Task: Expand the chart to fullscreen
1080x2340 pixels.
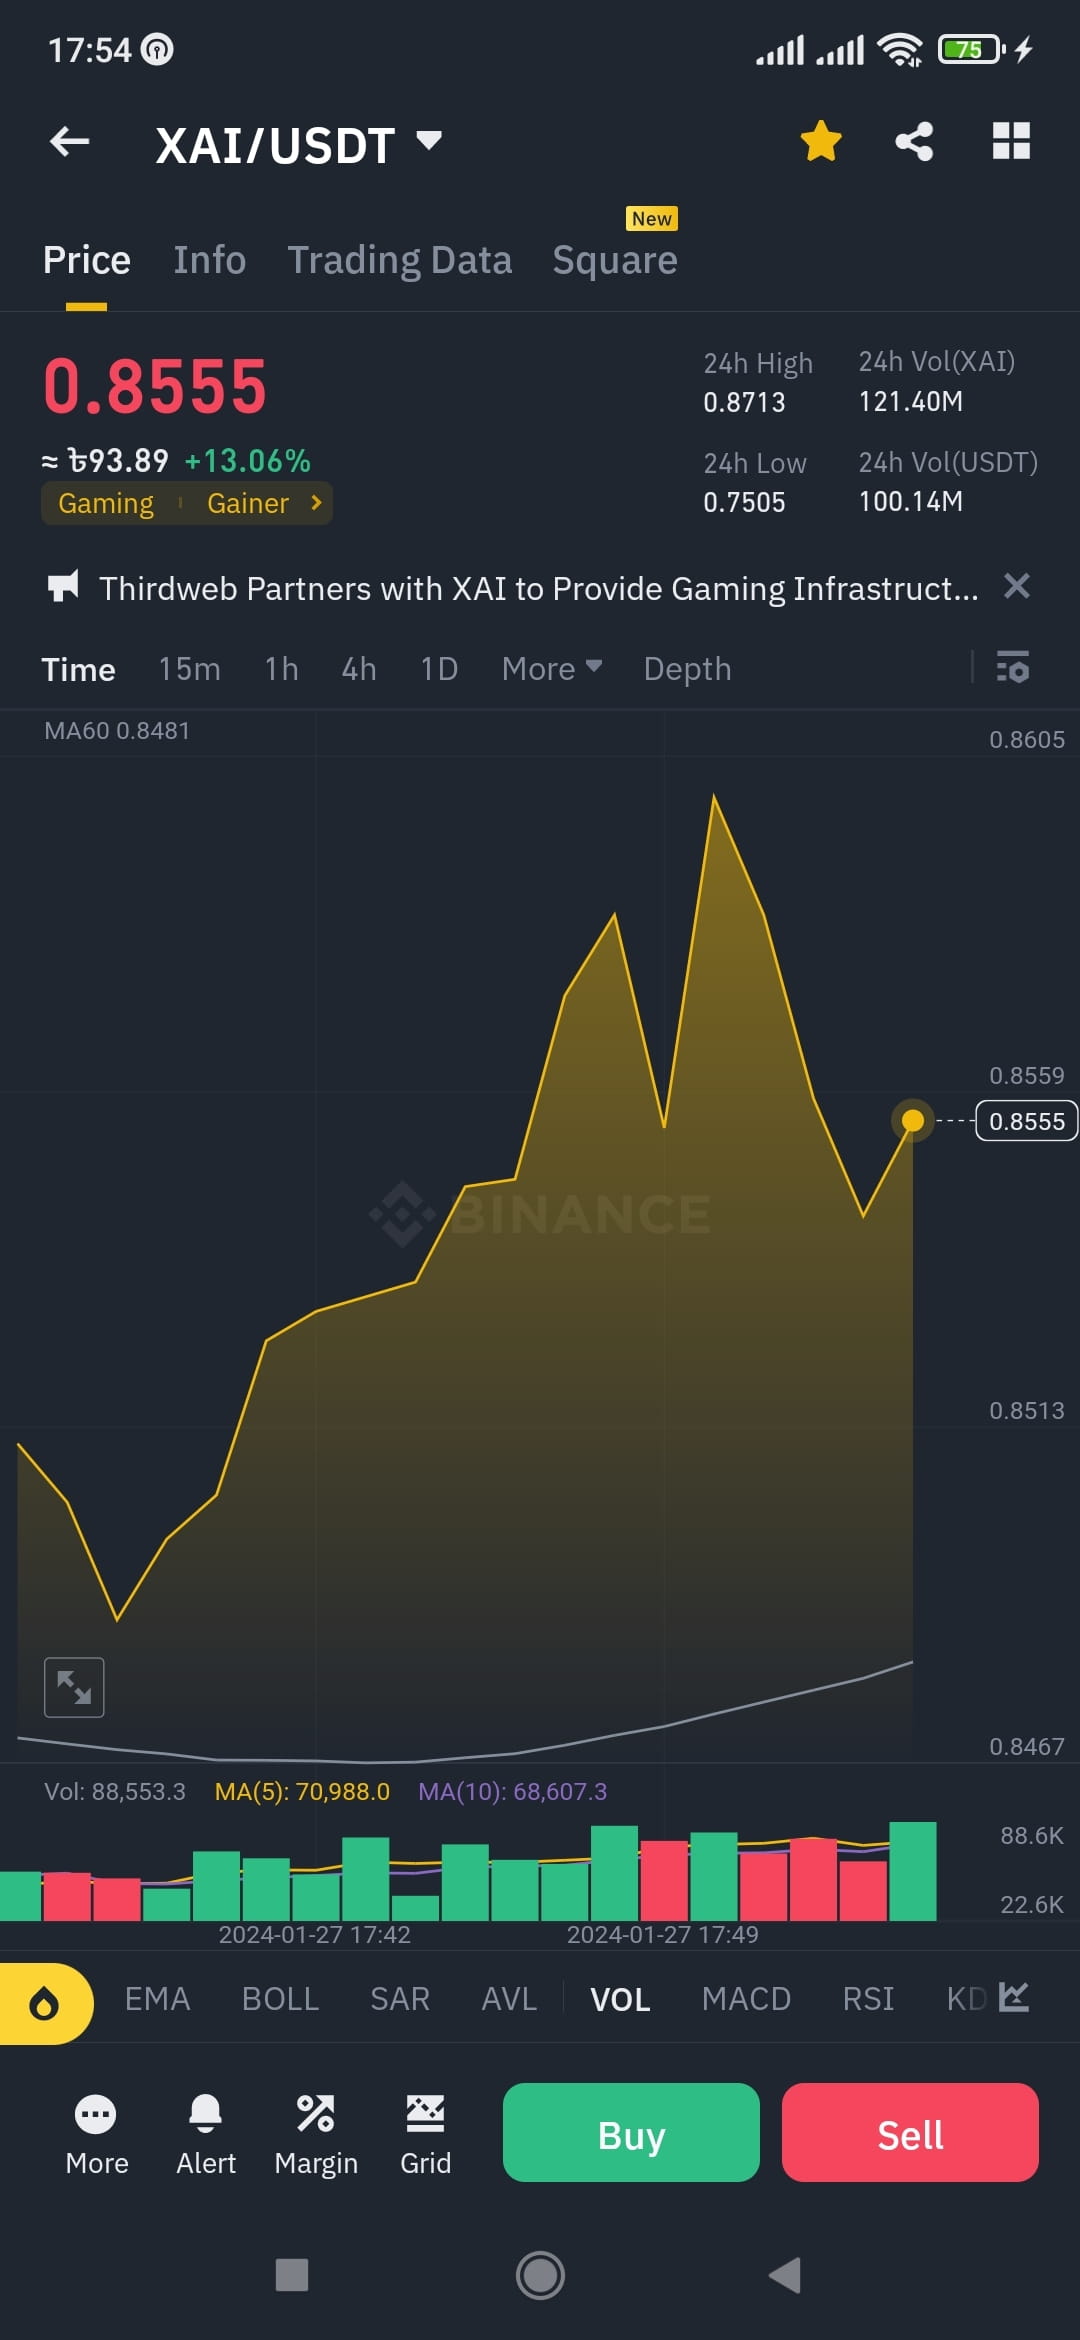Action: (73, 1686)
